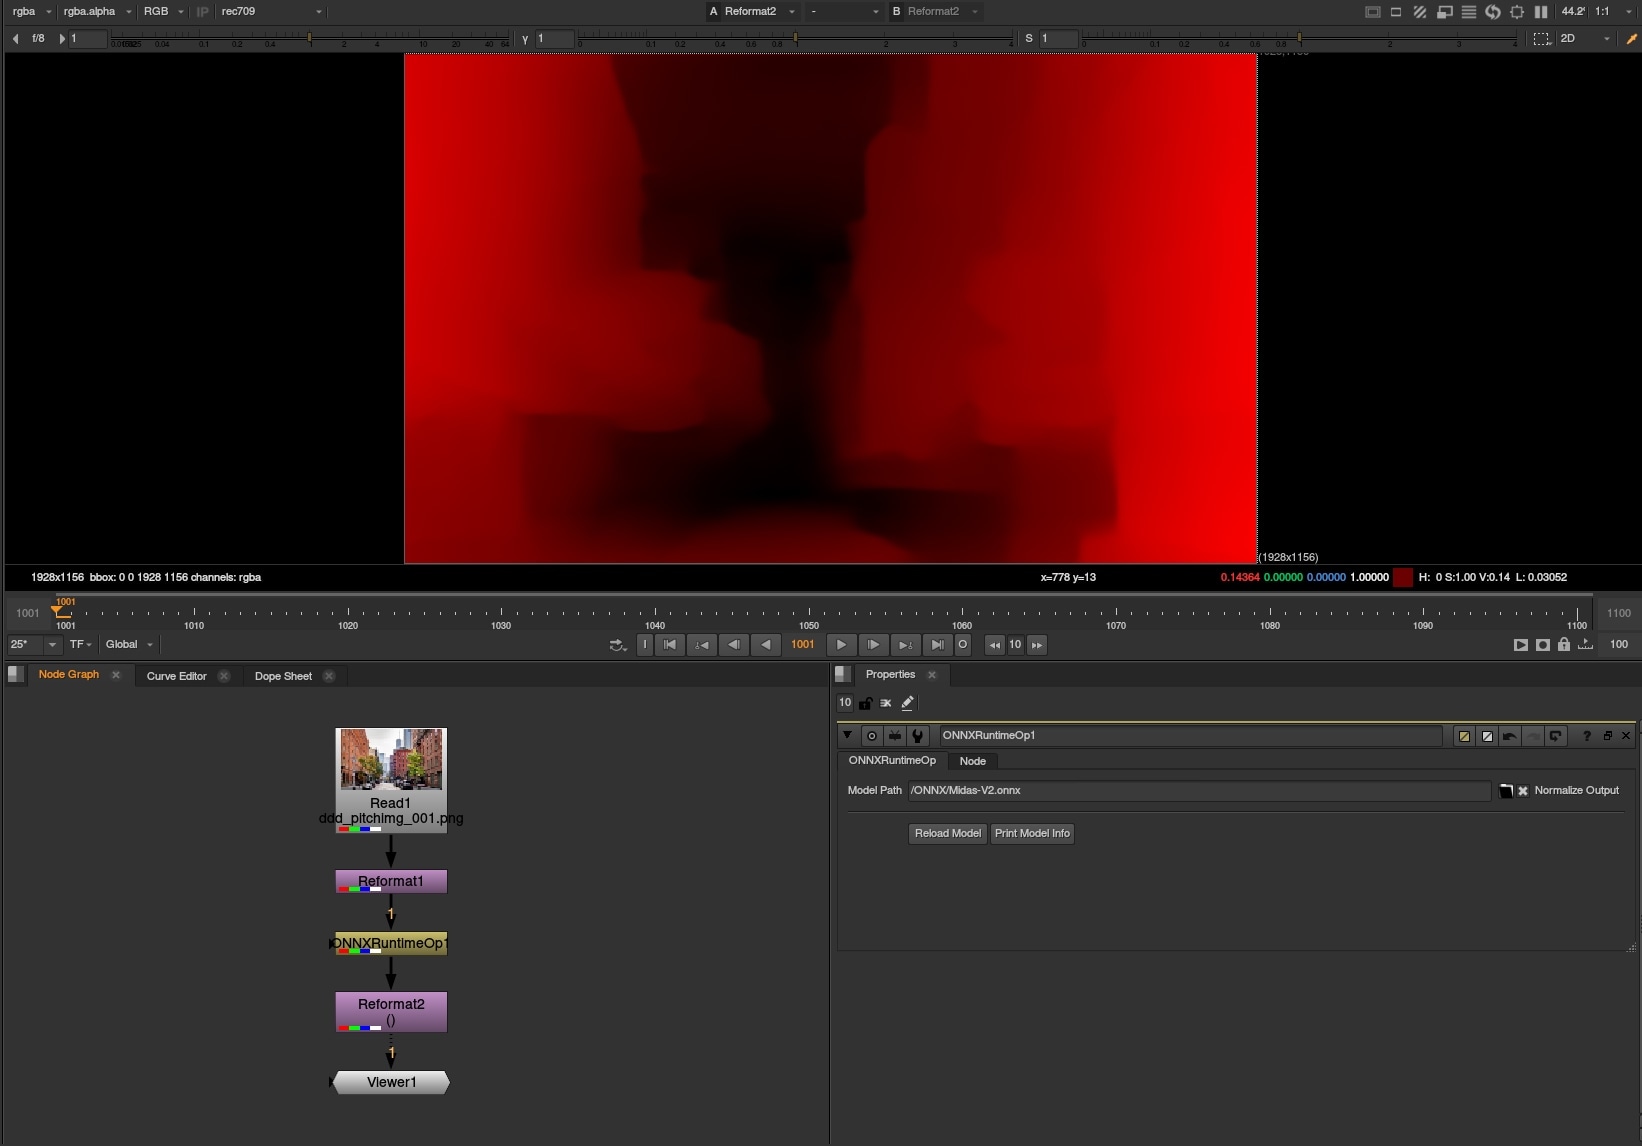
Task: Open the 2D viewer mode dropdown
Action: [x=1586, y=39]
